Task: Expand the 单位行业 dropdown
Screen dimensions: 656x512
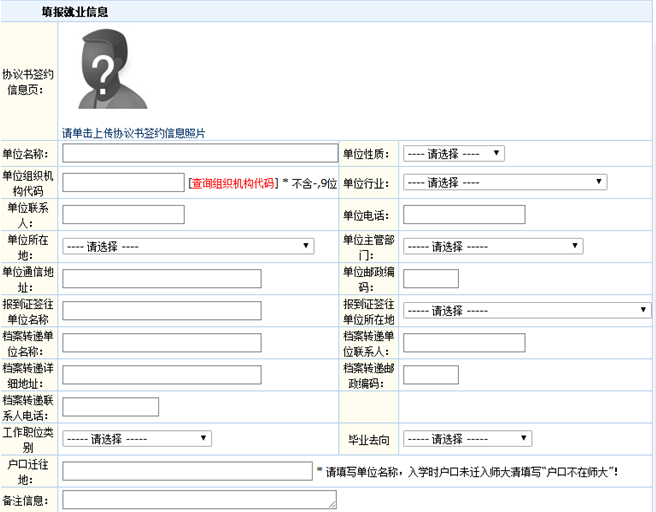Action: click(x=505, y=182)
